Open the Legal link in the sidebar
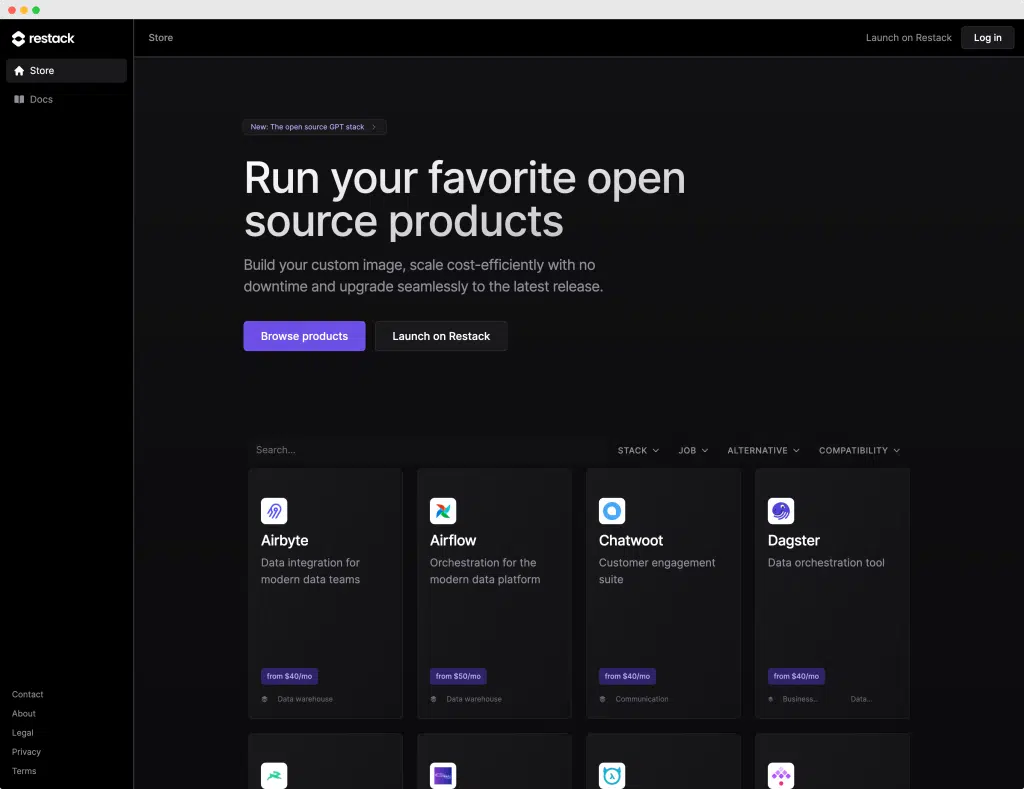 (x=22, y=733)
